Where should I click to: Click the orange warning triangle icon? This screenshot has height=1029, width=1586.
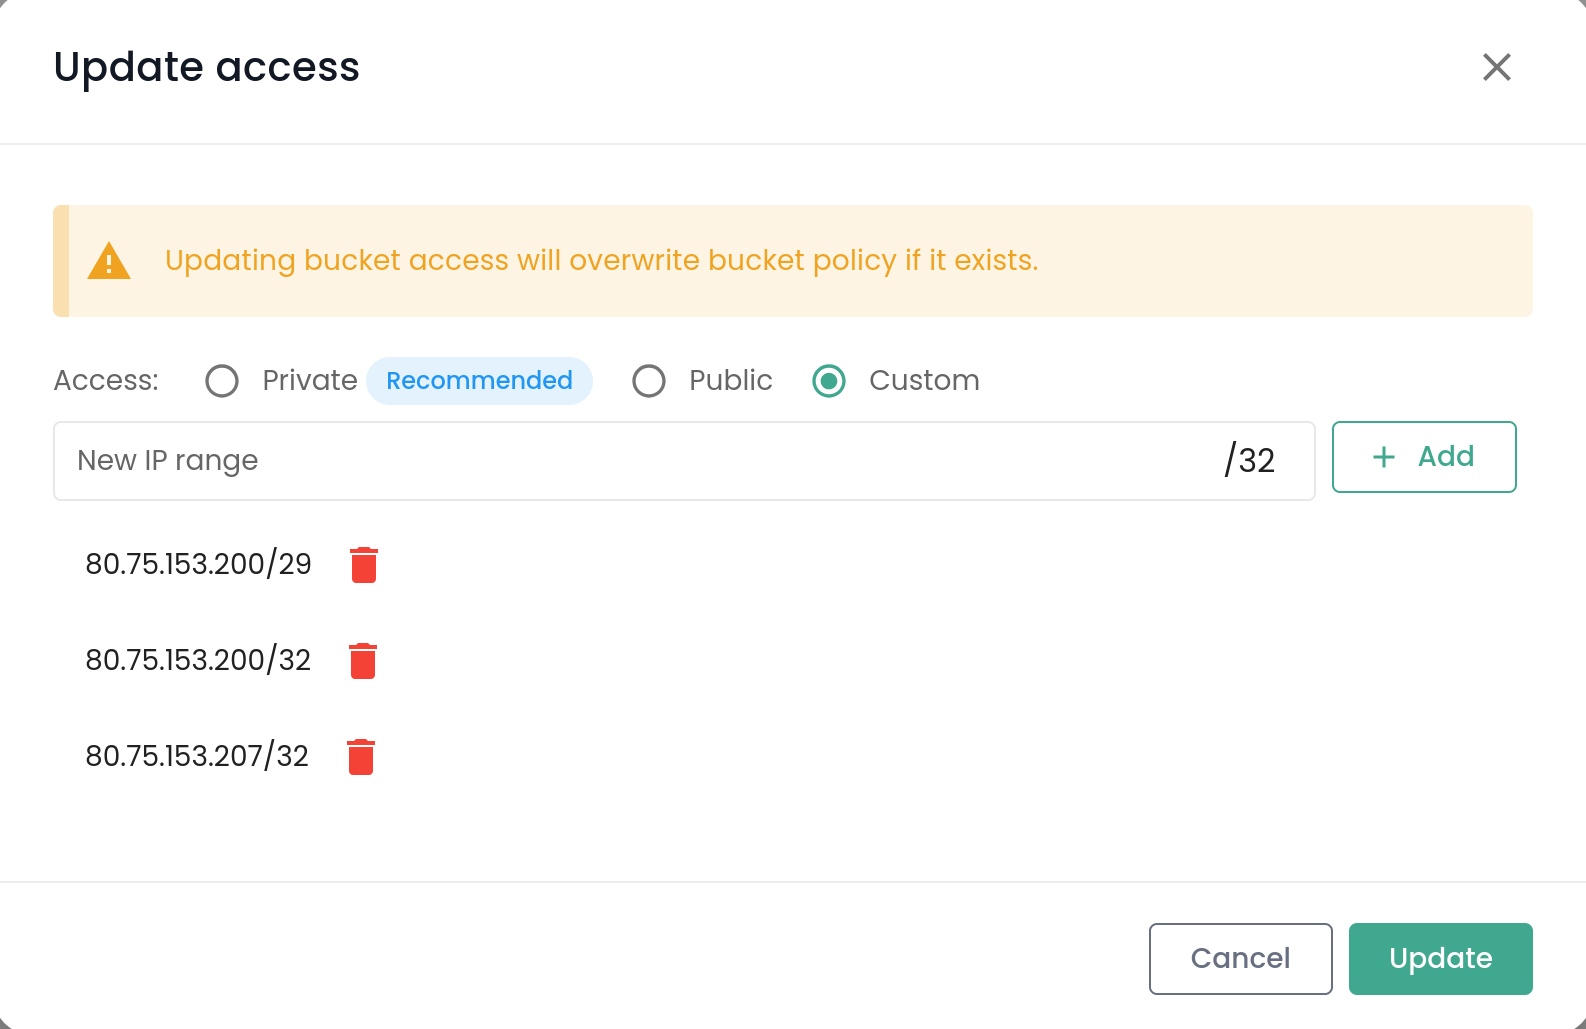(109, 261)
